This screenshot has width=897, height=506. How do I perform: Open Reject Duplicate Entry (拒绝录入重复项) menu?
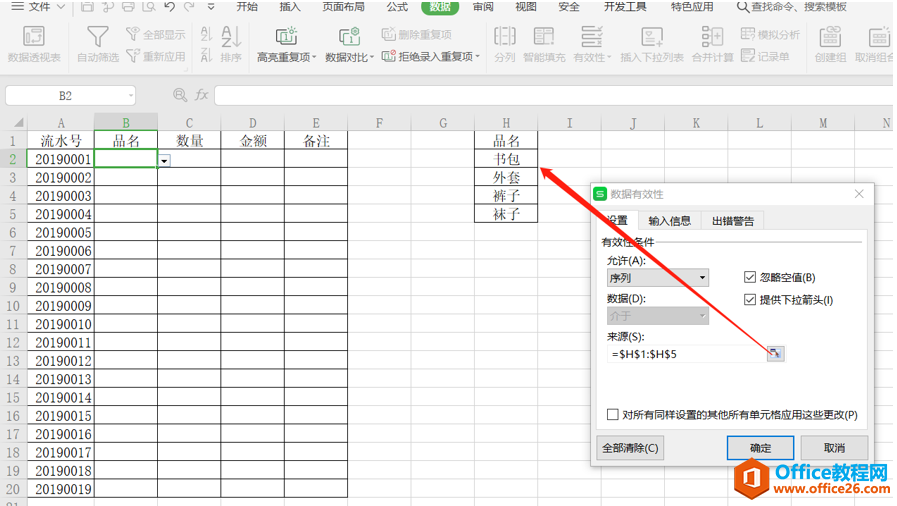tap(431, 56)
